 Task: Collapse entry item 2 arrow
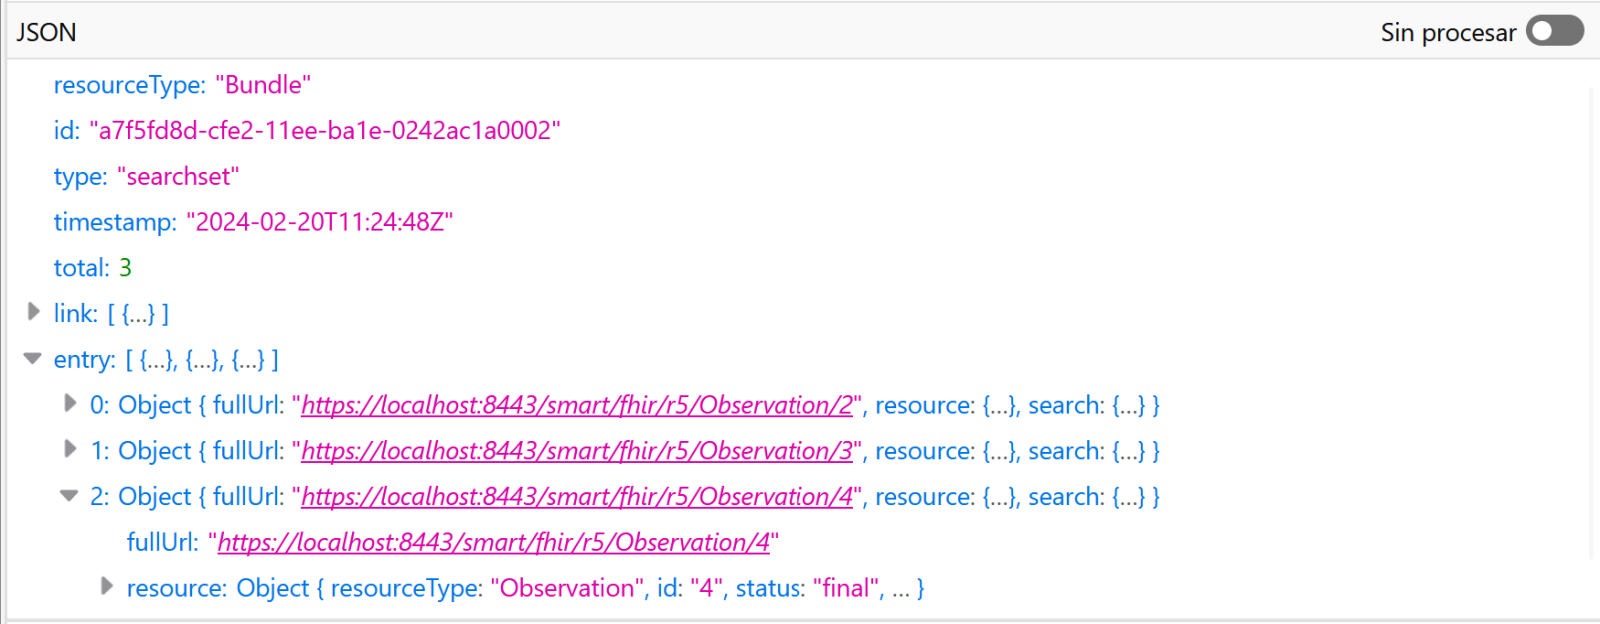pos(69,495)
